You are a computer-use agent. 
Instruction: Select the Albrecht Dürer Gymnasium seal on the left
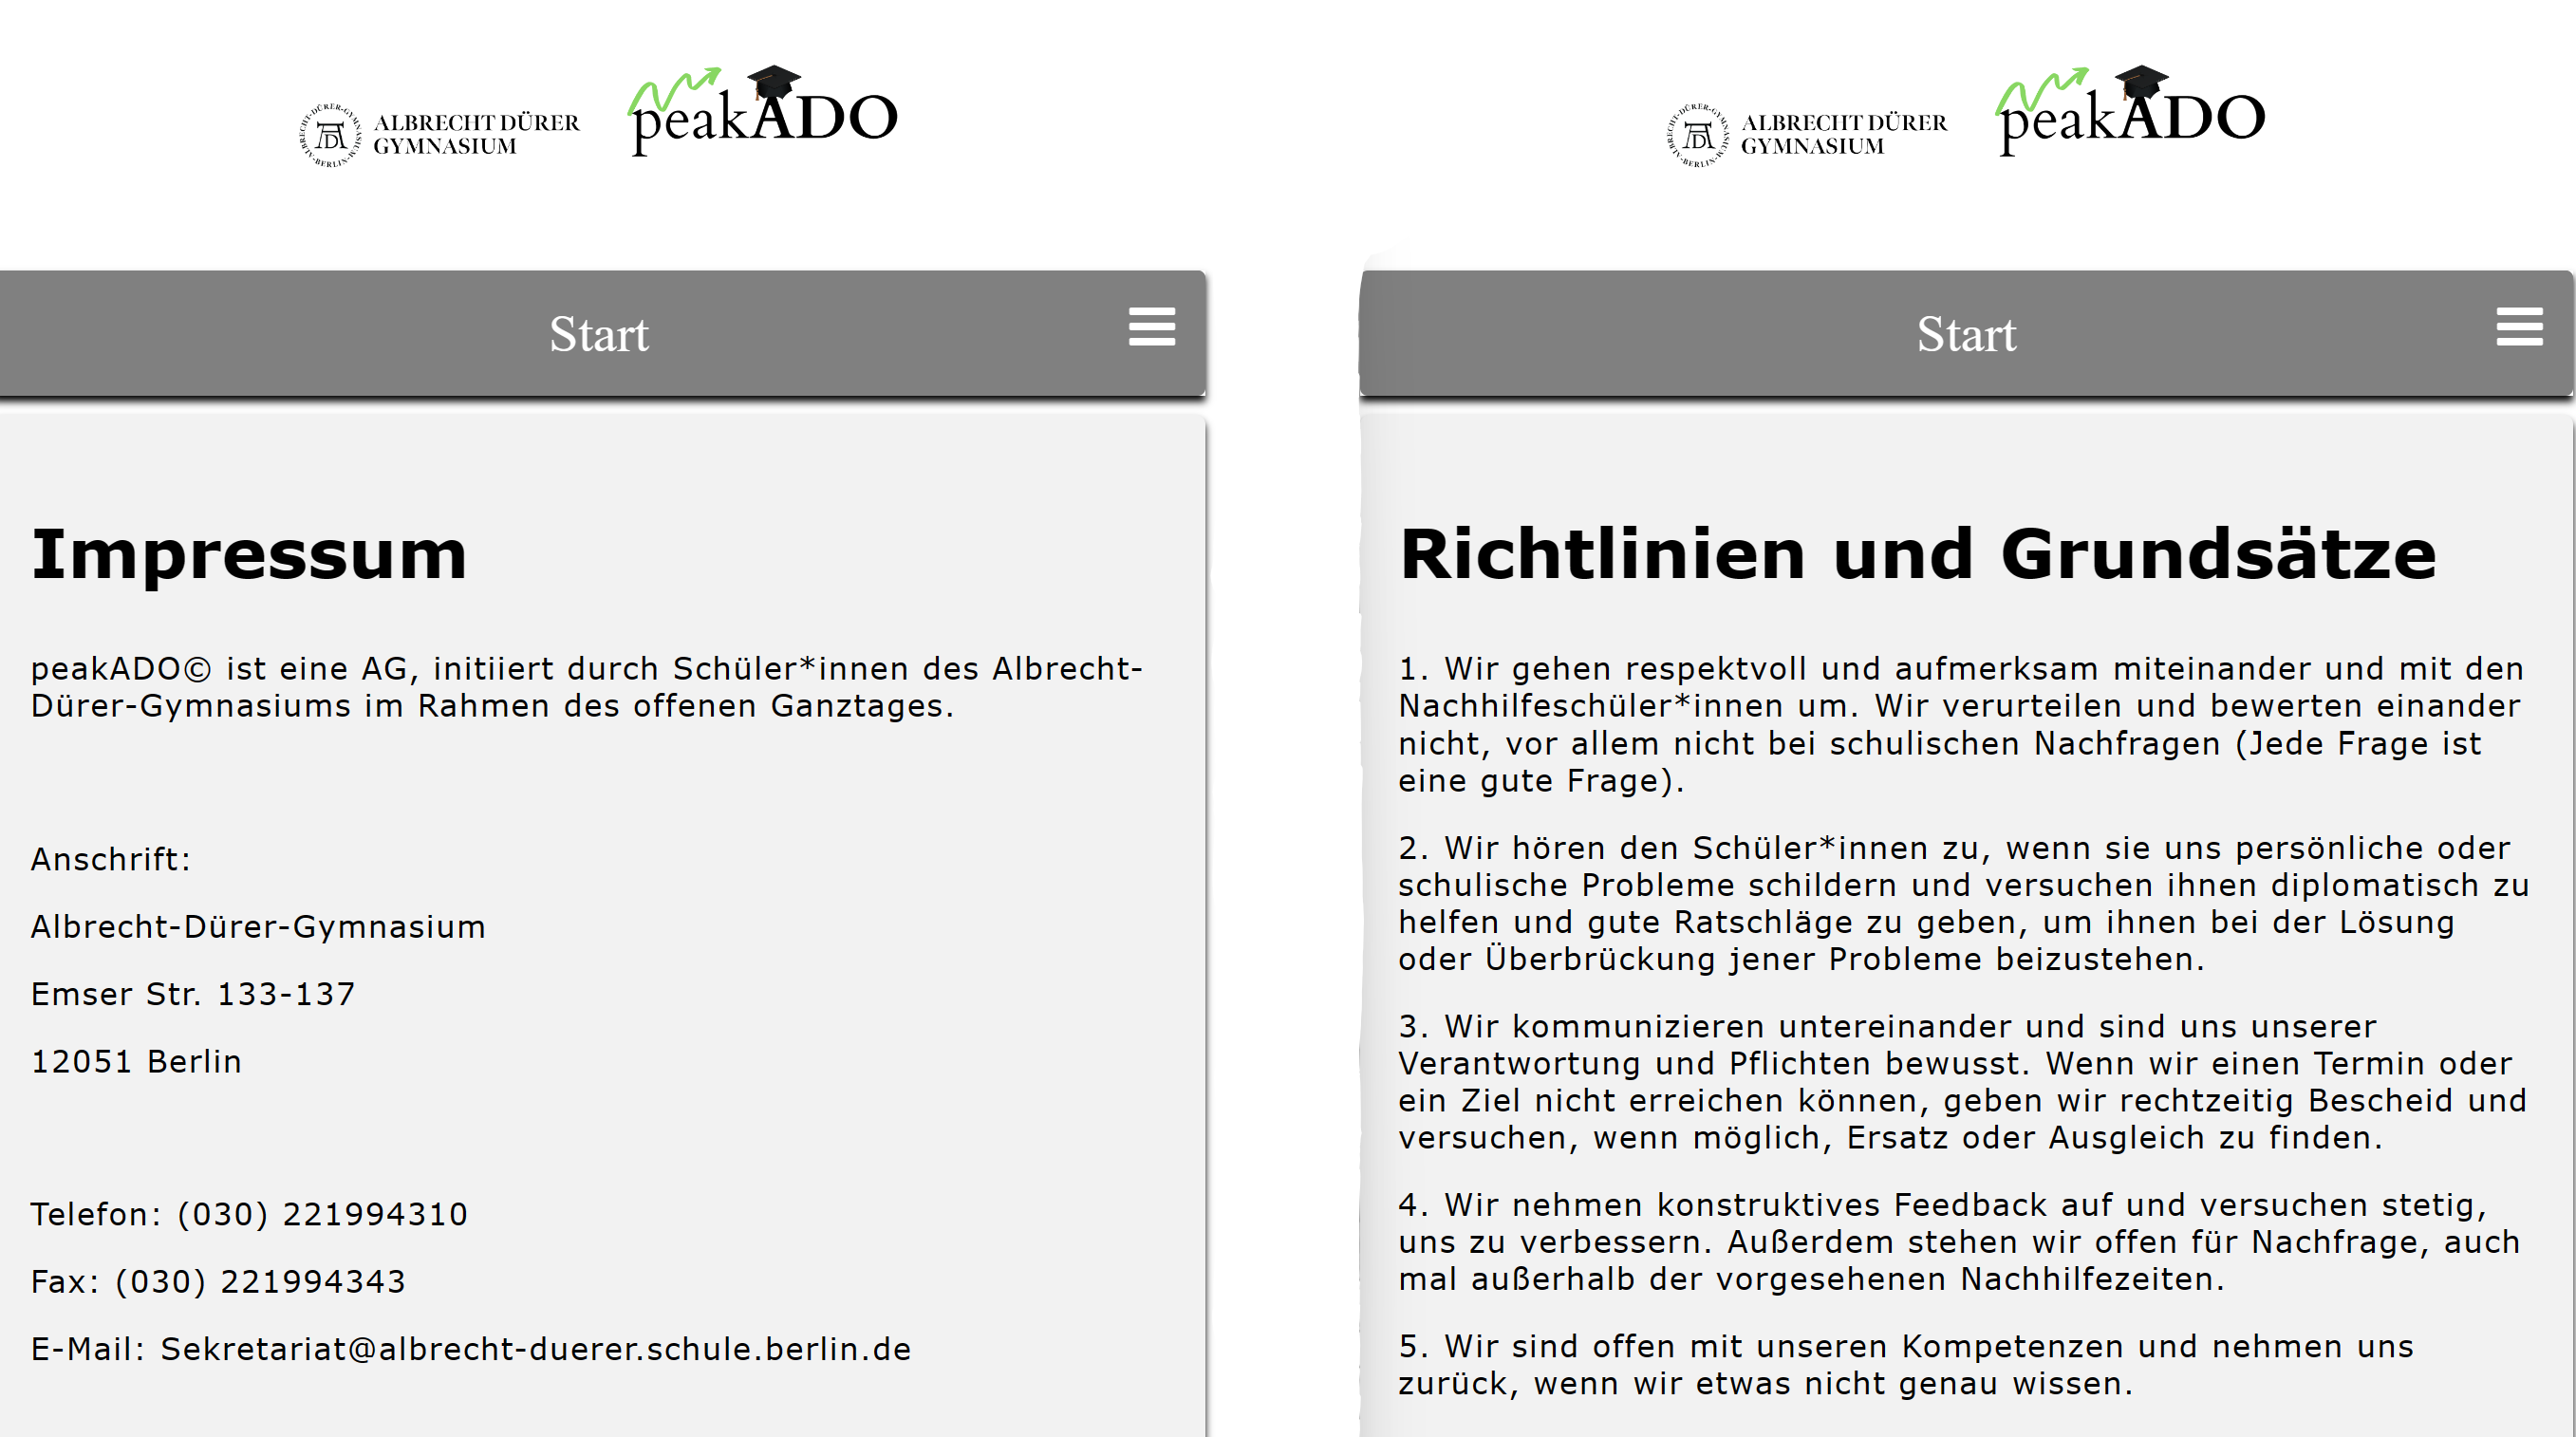(331, 137)
